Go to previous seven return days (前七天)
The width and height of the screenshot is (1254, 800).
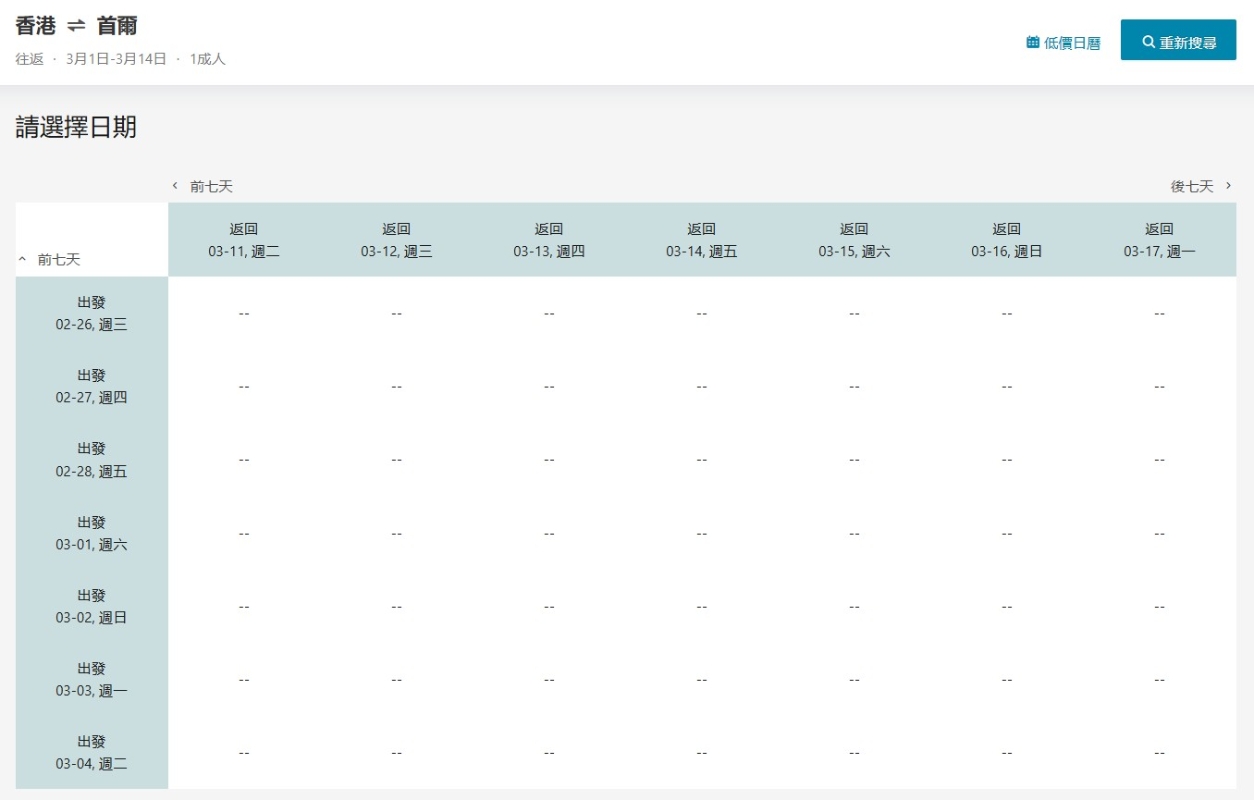click(x=203, y=186)
